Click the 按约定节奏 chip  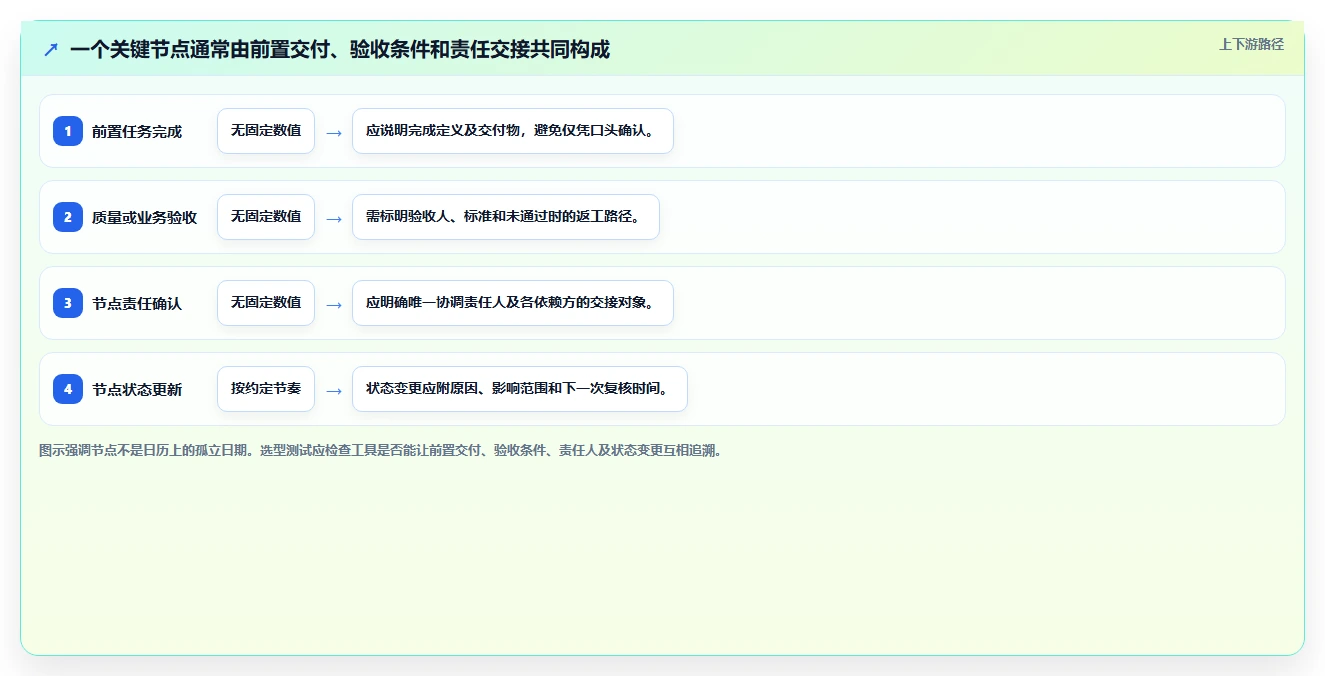(266, 389)
